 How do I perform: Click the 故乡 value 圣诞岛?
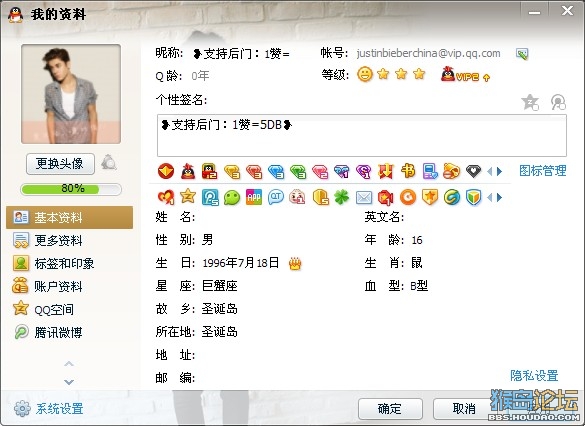click(220, 309)
